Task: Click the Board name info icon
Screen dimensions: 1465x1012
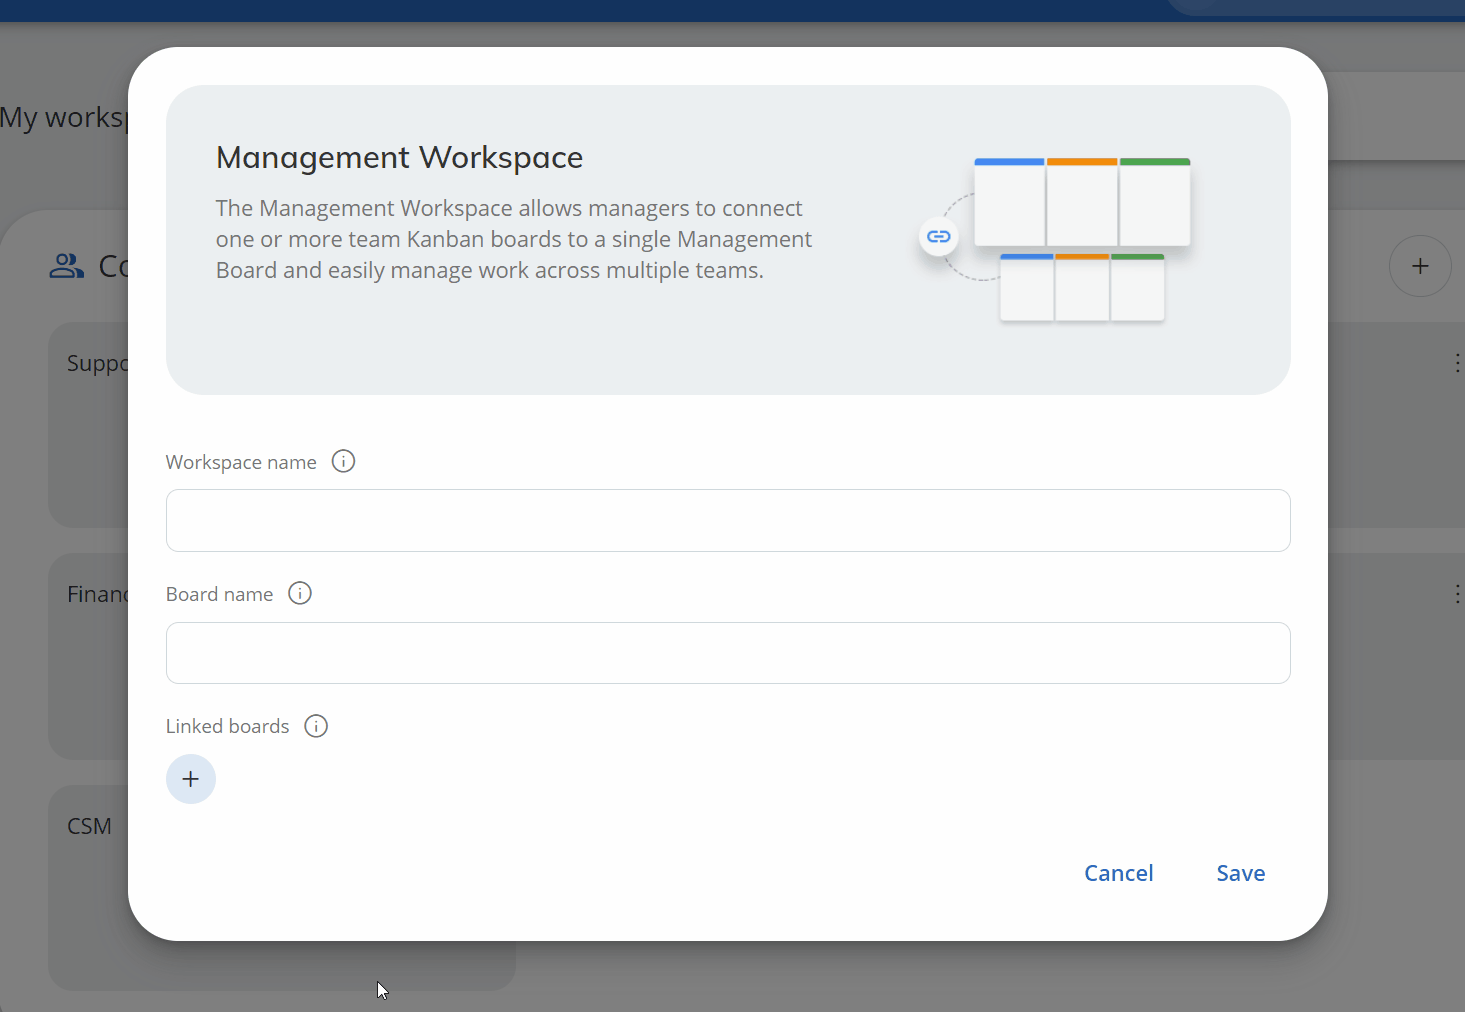Action: point(300,593)
